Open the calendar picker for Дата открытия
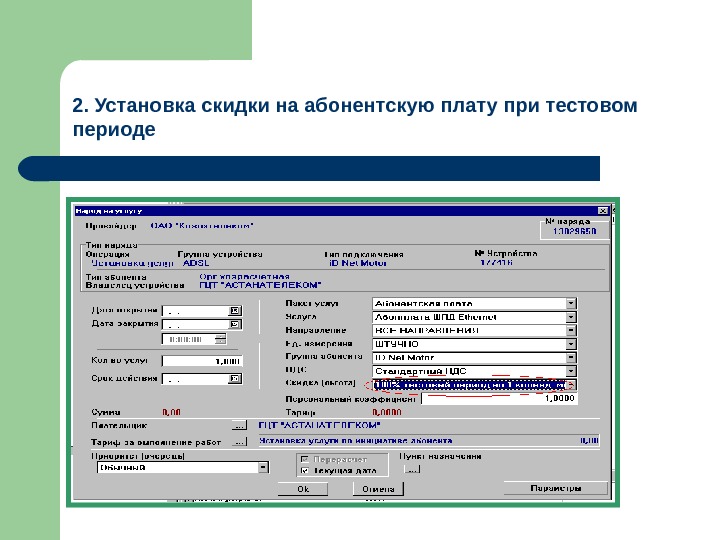Image resolution: width=720 pixels, height=540 pixels. [235, 311]
